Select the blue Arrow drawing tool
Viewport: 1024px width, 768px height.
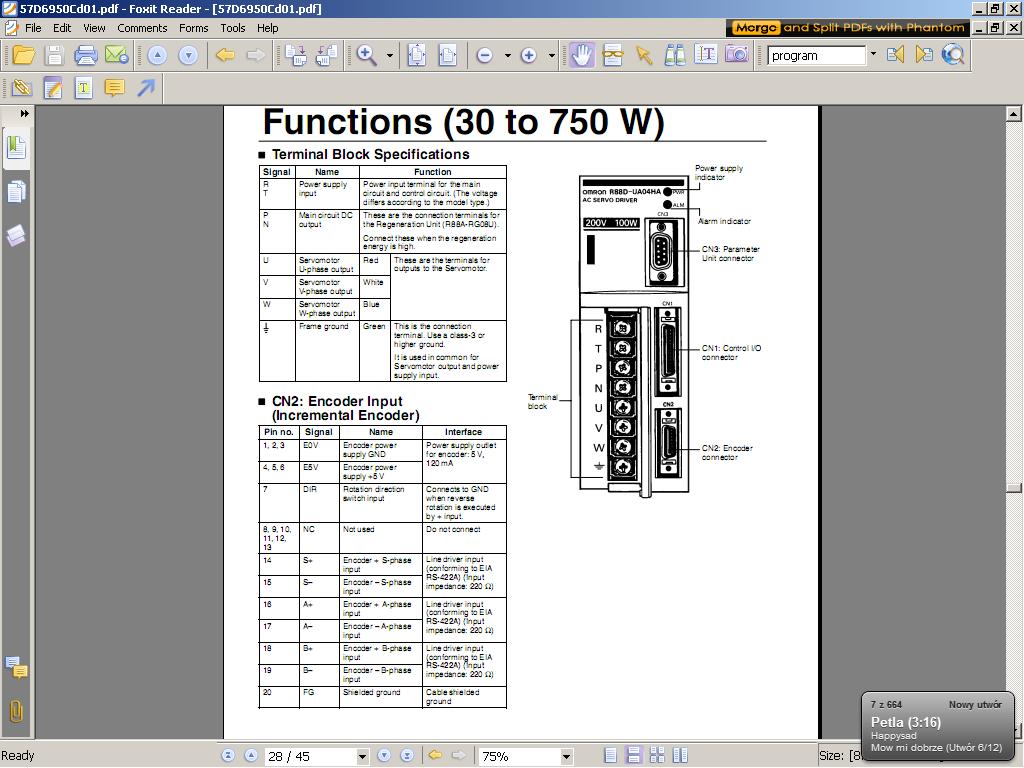[146, 88]
